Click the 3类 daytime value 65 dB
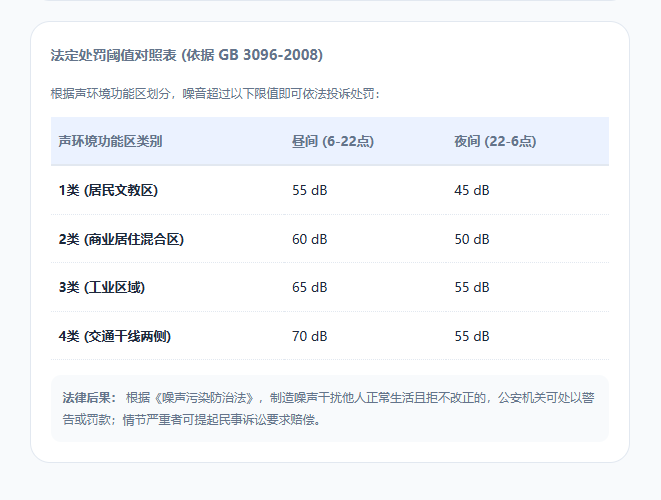 [309, 287]
